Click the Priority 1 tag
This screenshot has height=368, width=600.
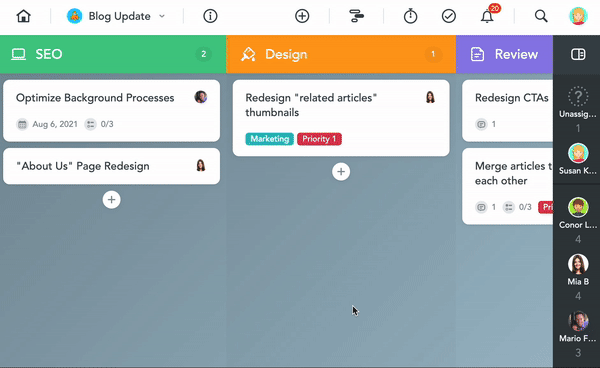[x=319, y=139]
